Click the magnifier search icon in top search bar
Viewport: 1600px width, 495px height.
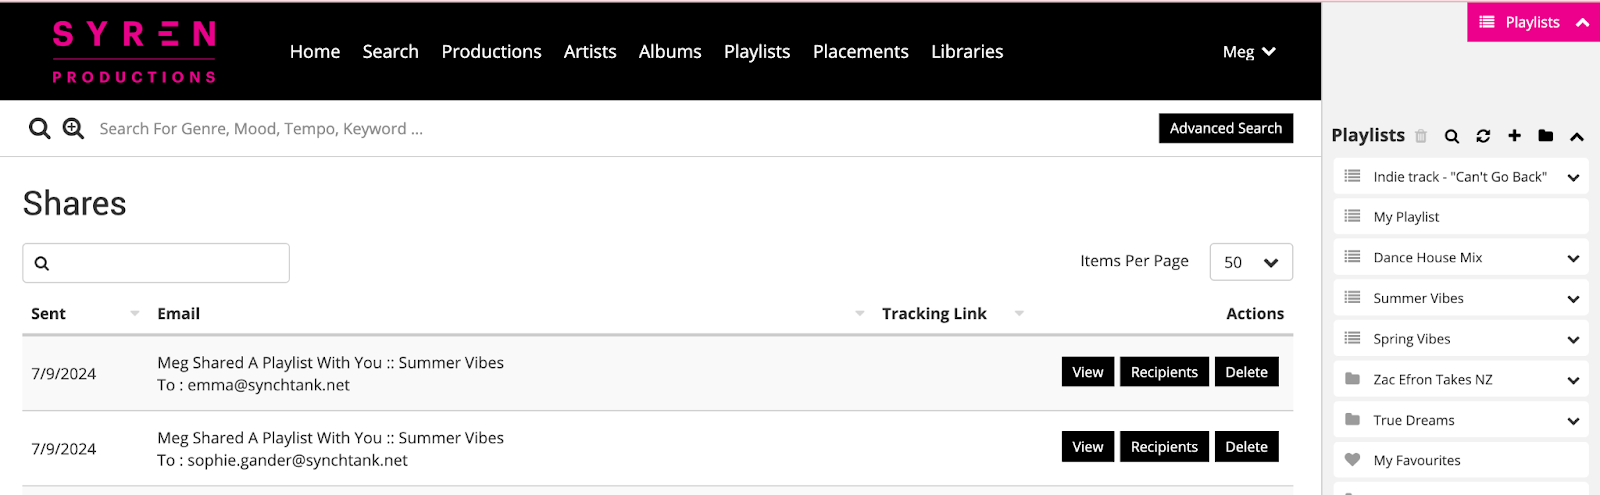[x=39, y=129]
